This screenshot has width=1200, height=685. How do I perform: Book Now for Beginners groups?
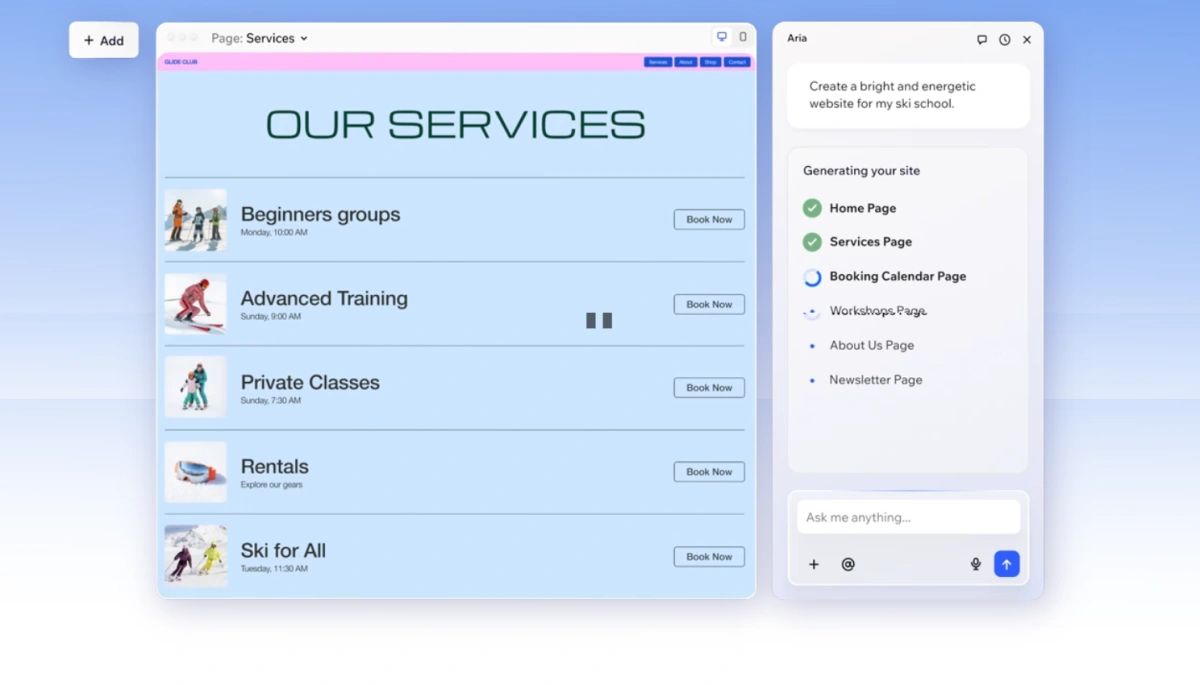(x=709, y=219)
